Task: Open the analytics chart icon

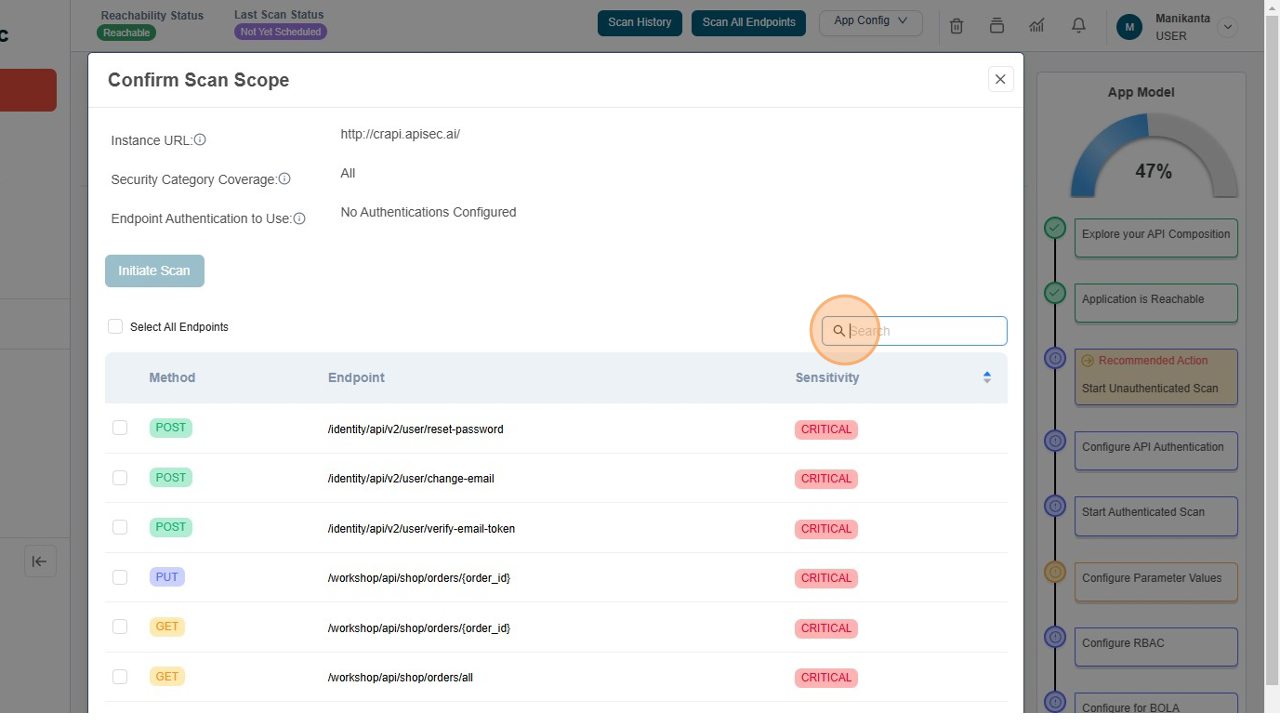Action: pyautogui.click(x=1036, y=25)
